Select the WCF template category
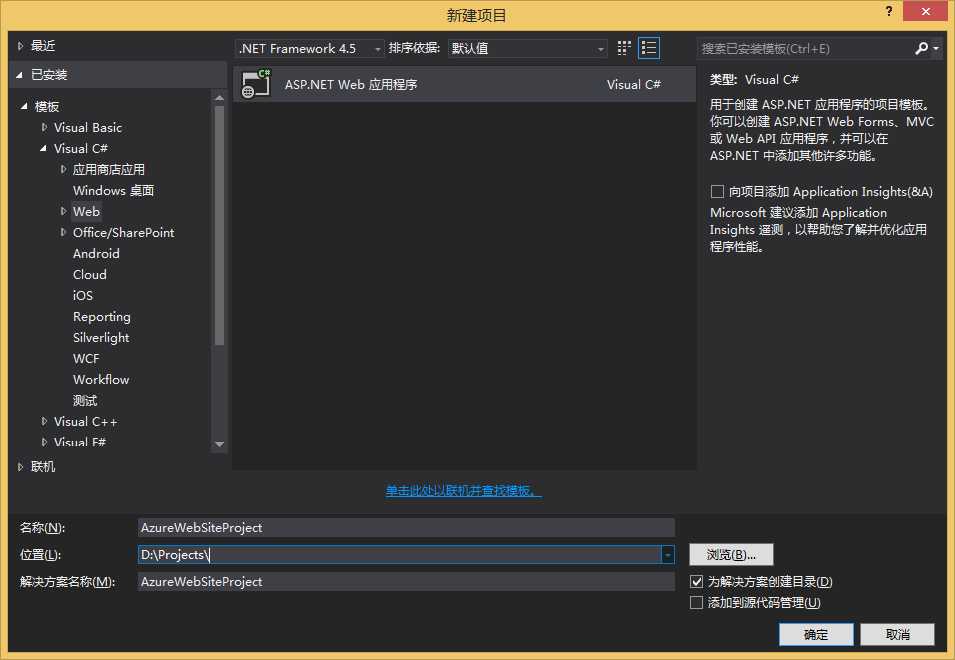This screenshot has height=660, width=955. (86, 359)
